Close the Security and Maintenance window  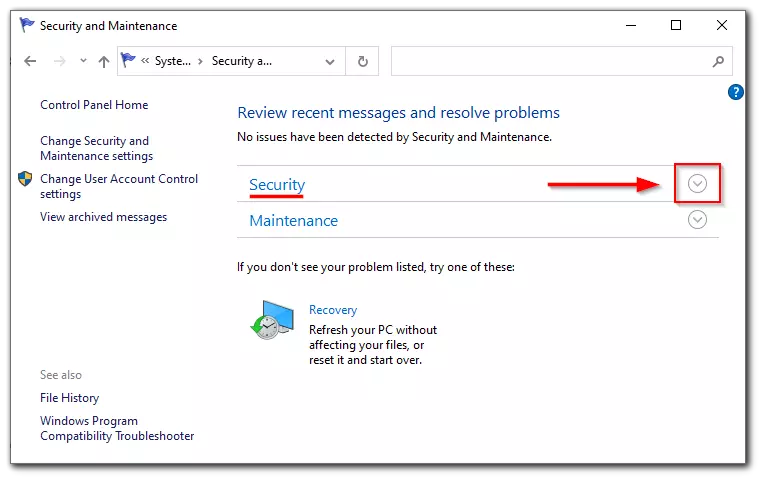(722, 25)
